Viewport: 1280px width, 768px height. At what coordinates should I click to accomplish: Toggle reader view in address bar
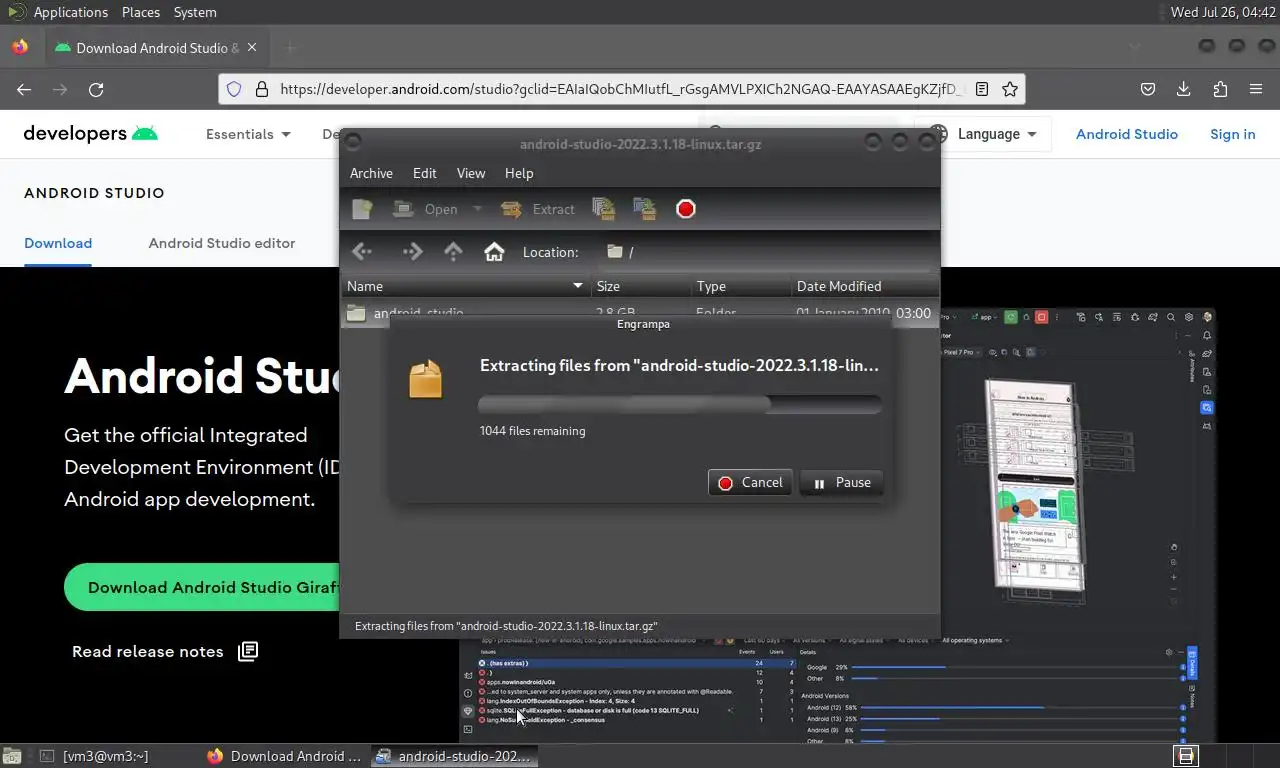pyautogui.click(x=982, y=89)
